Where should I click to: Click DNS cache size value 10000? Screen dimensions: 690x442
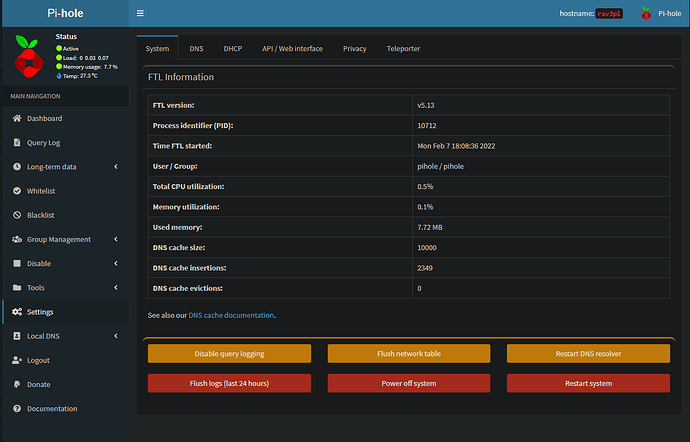pyautogui.click(x=427, y=247)
